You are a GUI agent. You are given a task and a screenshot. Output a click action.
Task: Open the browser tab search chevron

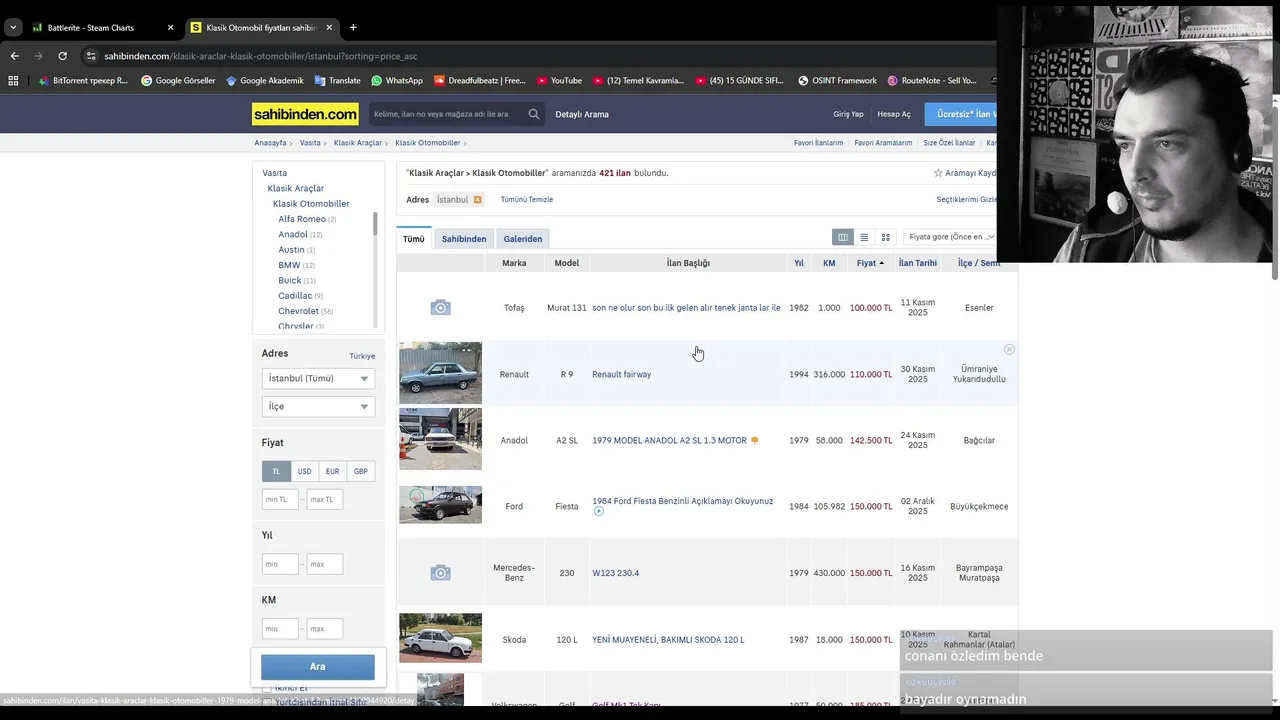13,27
